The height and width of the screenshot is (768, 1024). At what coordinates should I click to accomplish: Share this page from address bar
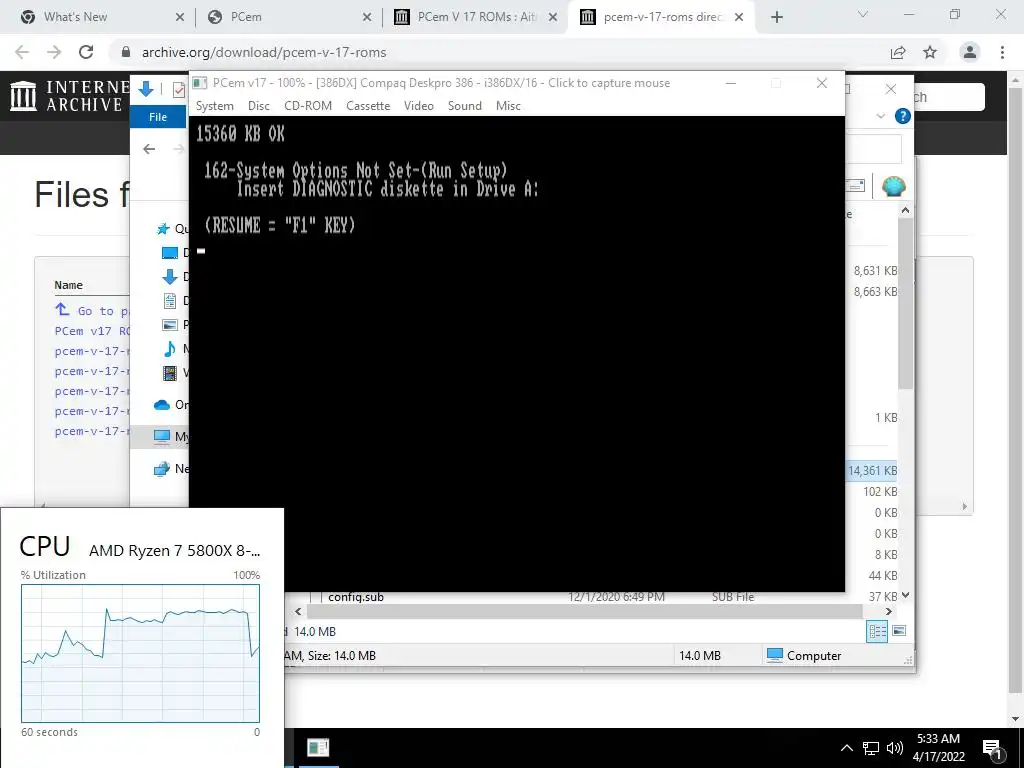coord(899,52)
